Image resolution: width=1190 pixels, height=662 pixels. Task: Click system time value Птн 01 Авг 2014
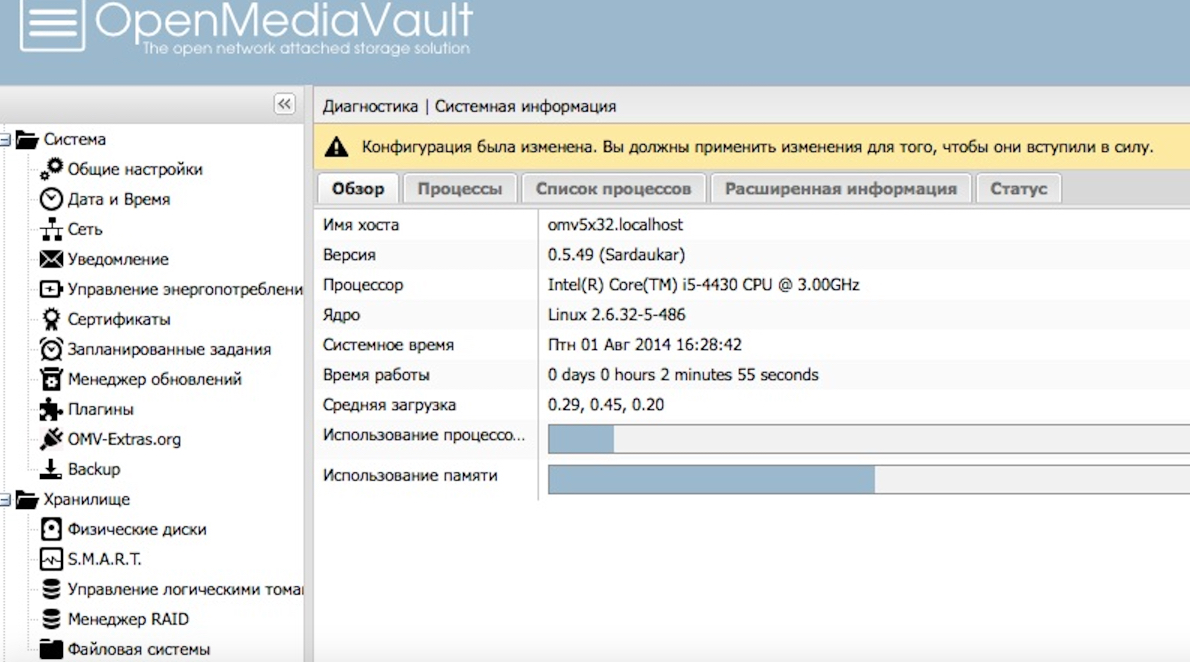point(644,345)
